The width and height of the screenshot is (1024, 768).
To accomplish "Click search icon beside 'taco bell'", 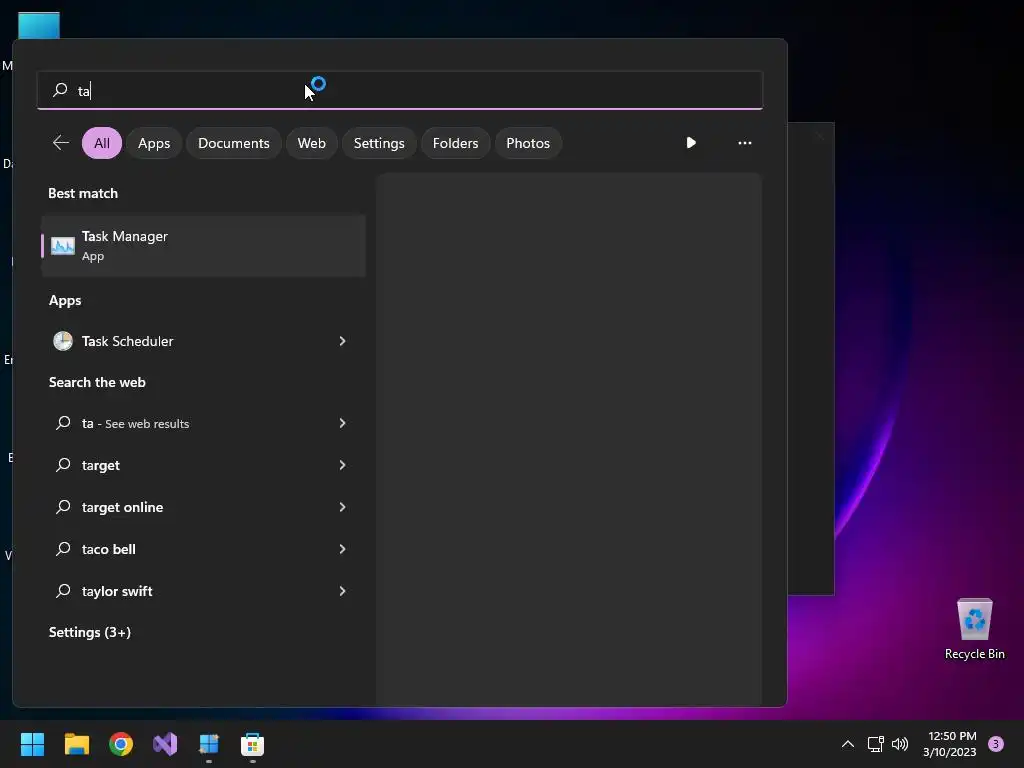I will pos(63,549).
